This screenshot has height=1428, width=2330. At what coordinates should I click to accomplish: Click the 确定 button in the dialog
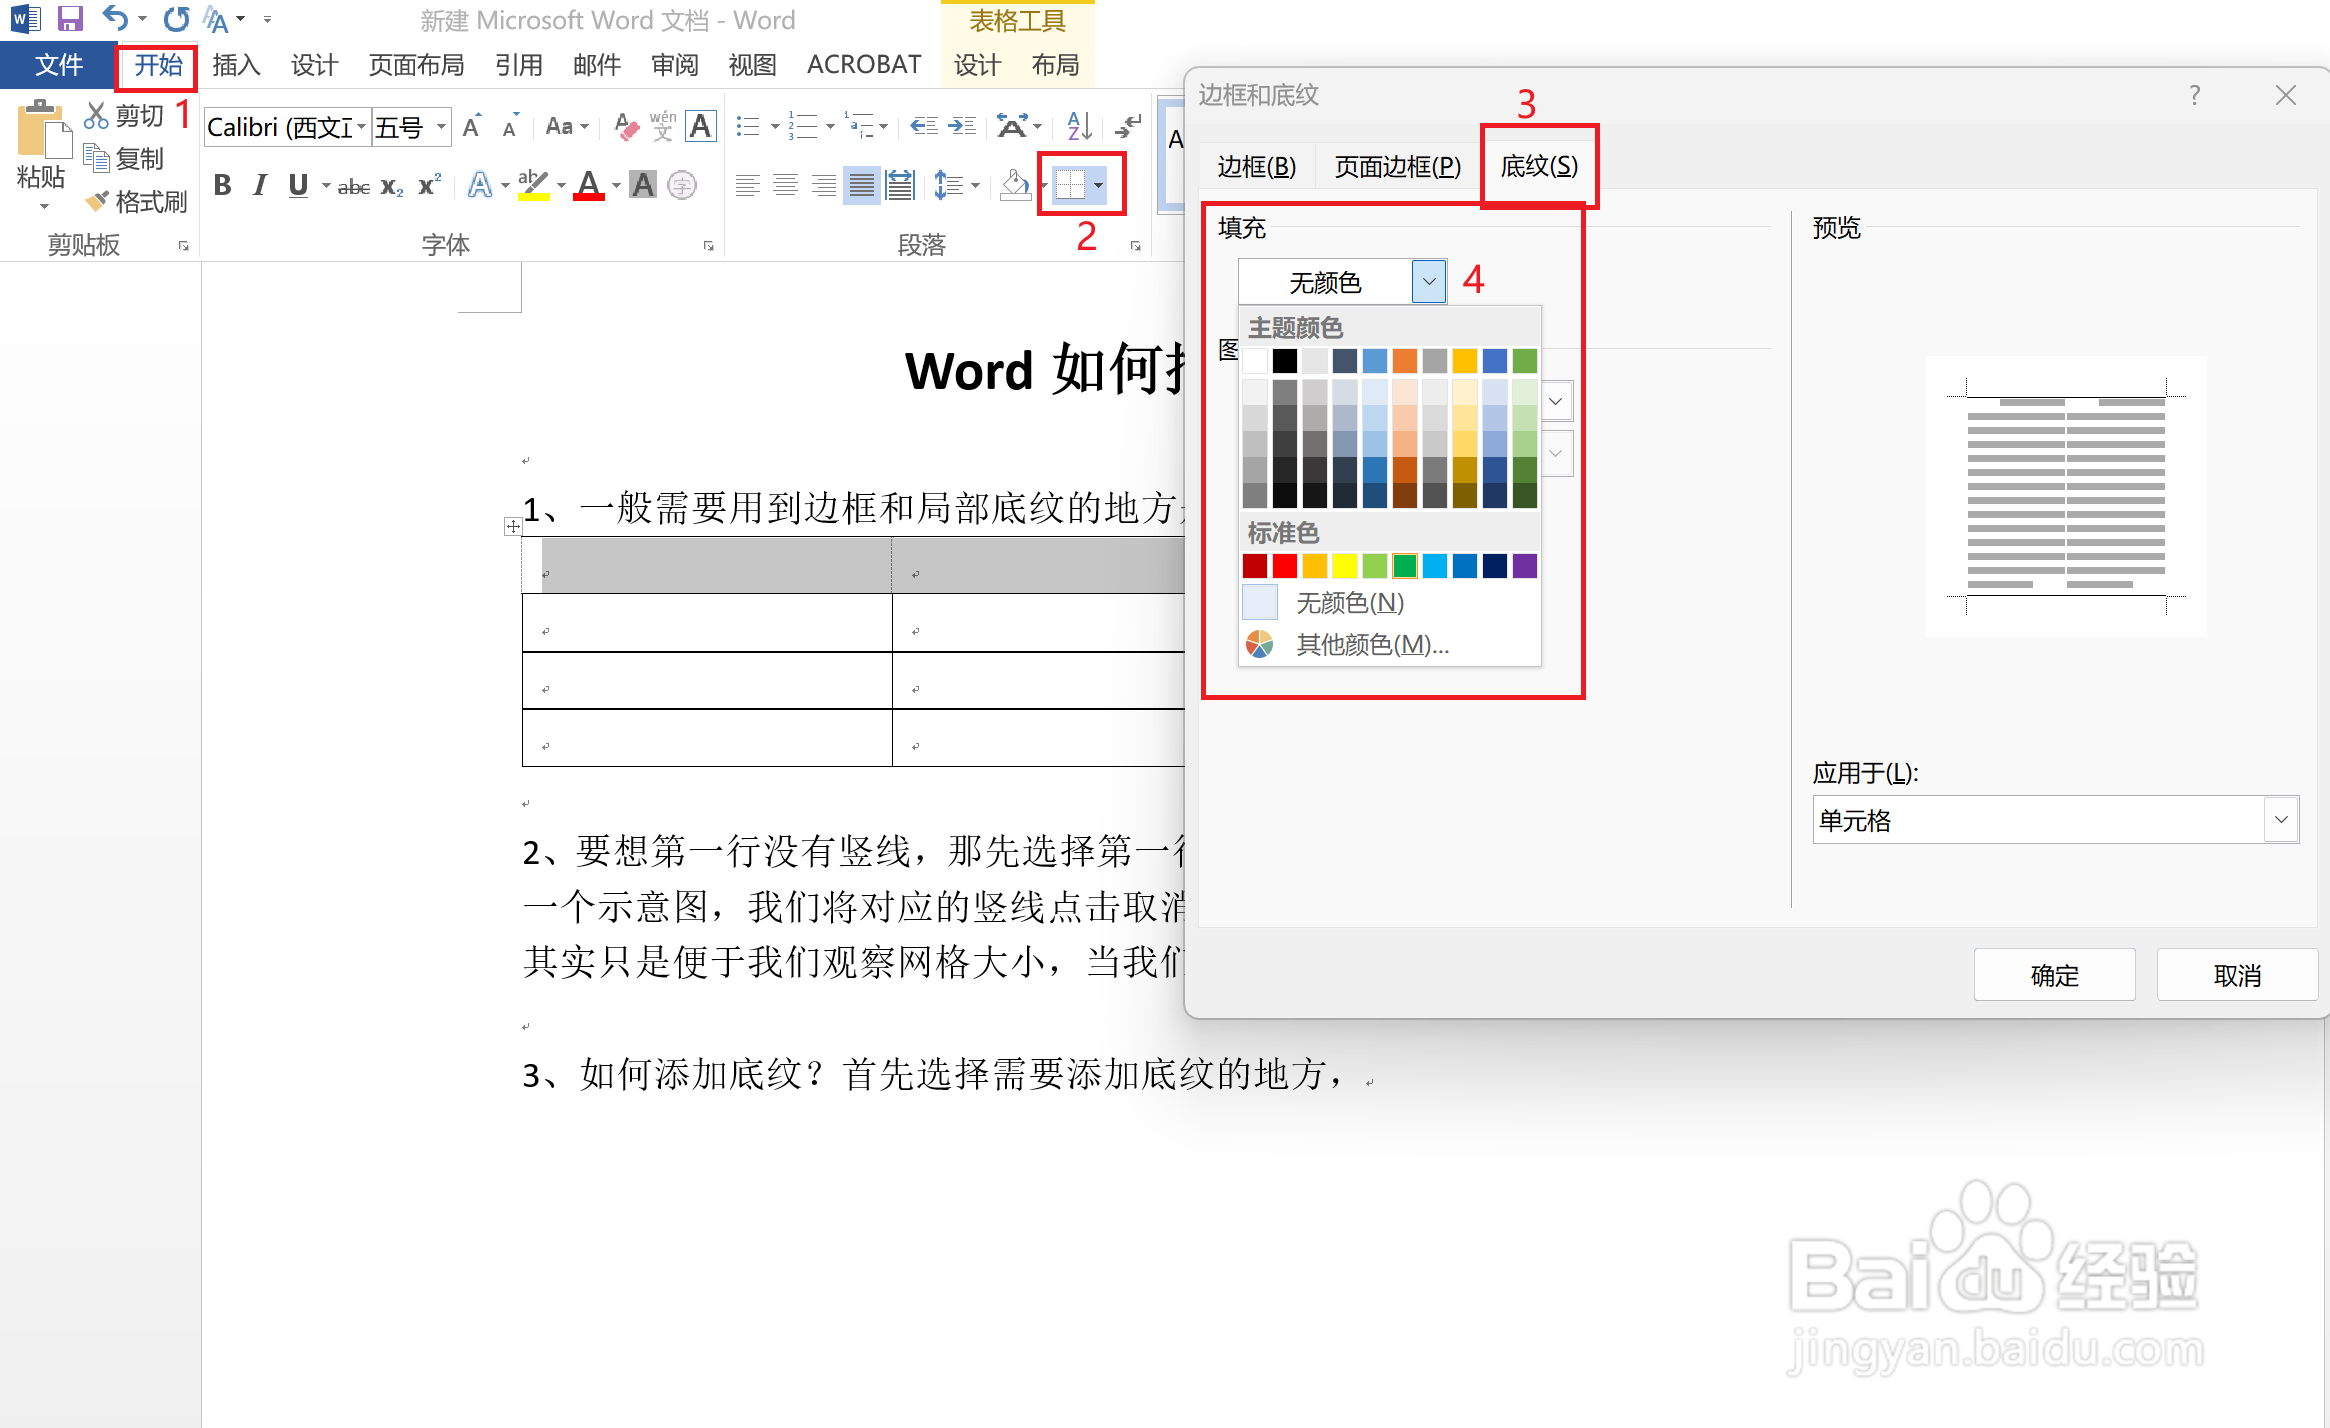click(2054, 974)
